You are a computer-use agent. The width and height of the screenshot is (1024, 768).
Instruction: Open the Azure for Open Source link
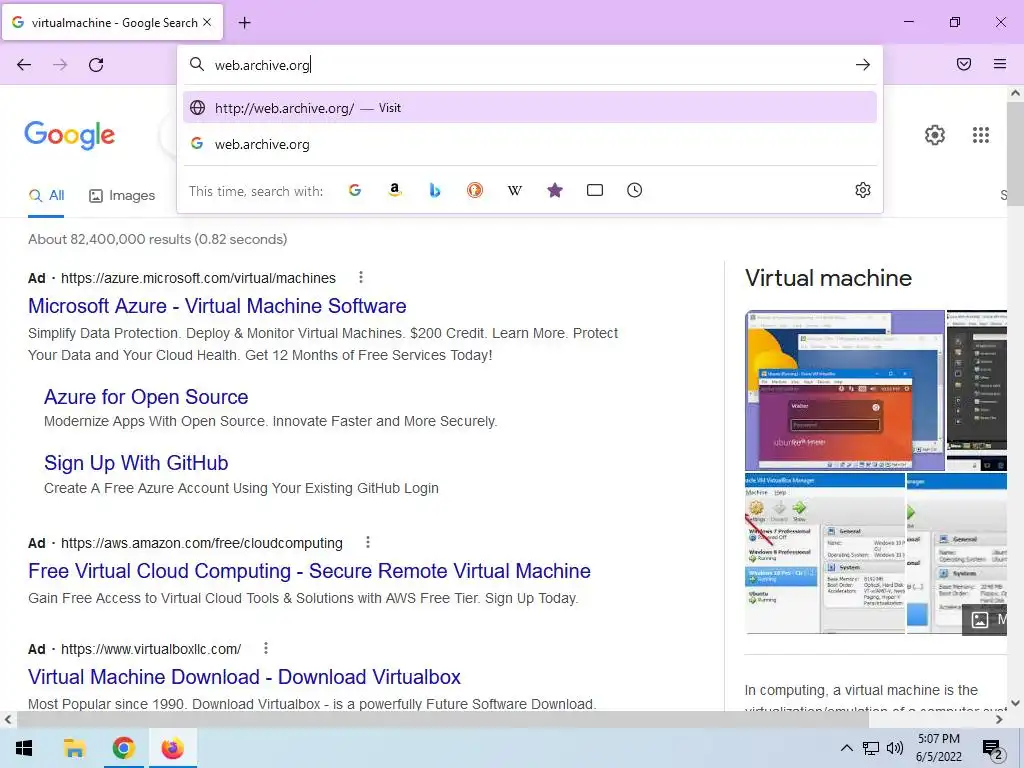[146, 397]
